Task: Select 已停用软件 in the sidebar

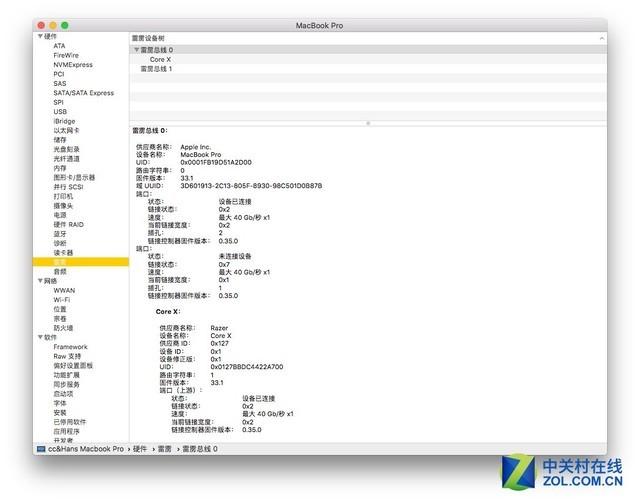Action: [69, 422]
